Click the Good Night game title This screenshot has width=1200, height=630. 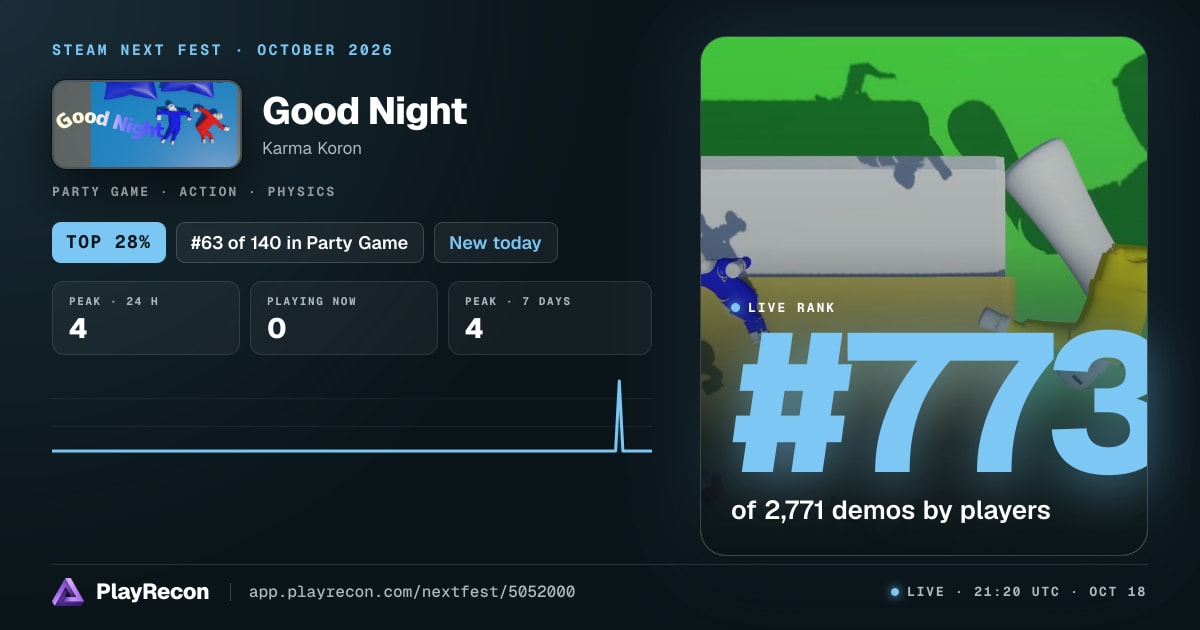click(x=365, y=111)
